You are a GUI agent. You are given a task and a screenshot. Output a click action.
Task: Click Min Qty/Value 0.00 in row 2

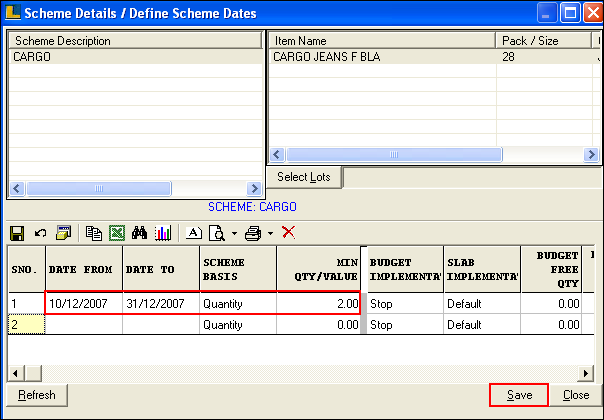(x=318, y=324)
